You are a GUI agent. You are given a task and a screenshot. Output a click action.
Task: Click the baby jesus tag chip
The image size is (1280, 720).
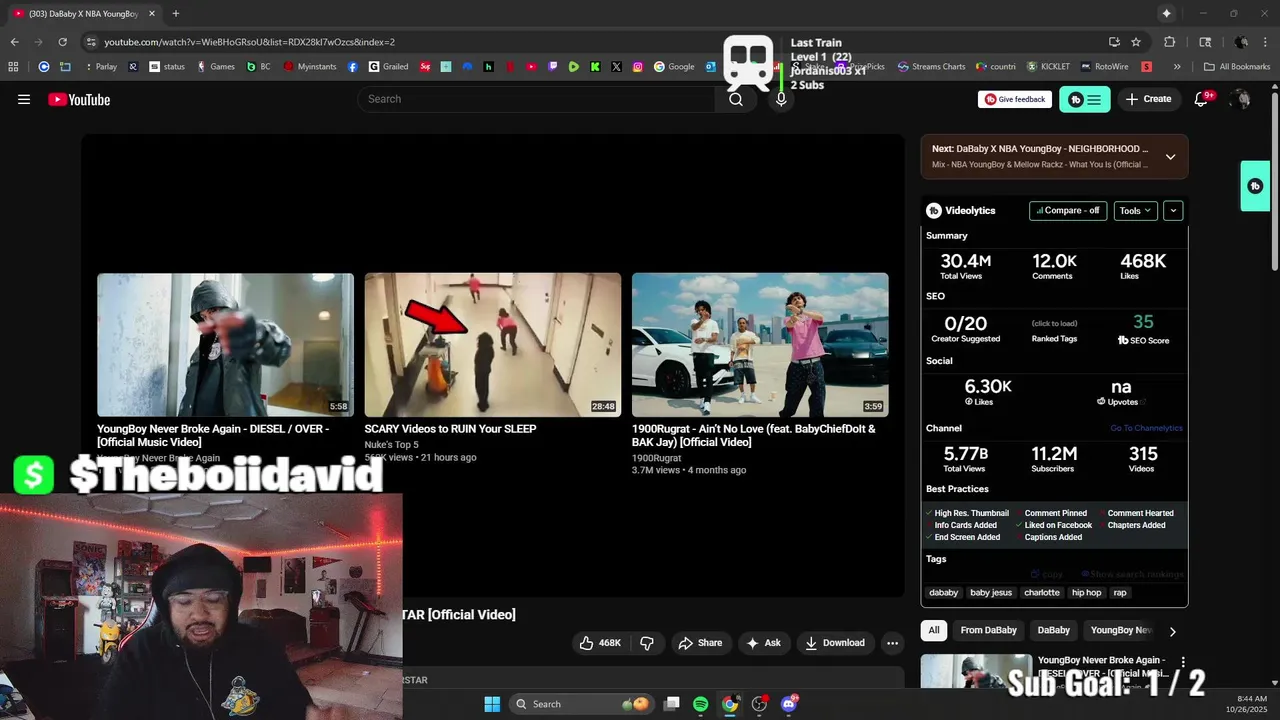[x=991, y=593]
